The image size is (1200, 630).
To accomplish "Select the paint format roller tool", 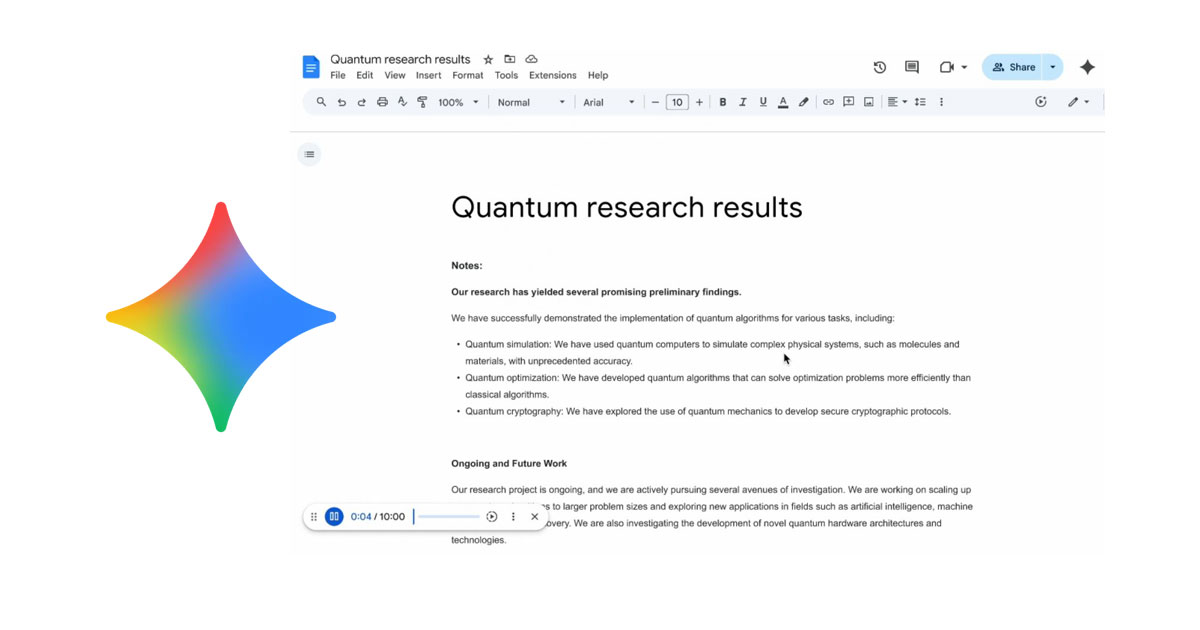I will (422, 102).
